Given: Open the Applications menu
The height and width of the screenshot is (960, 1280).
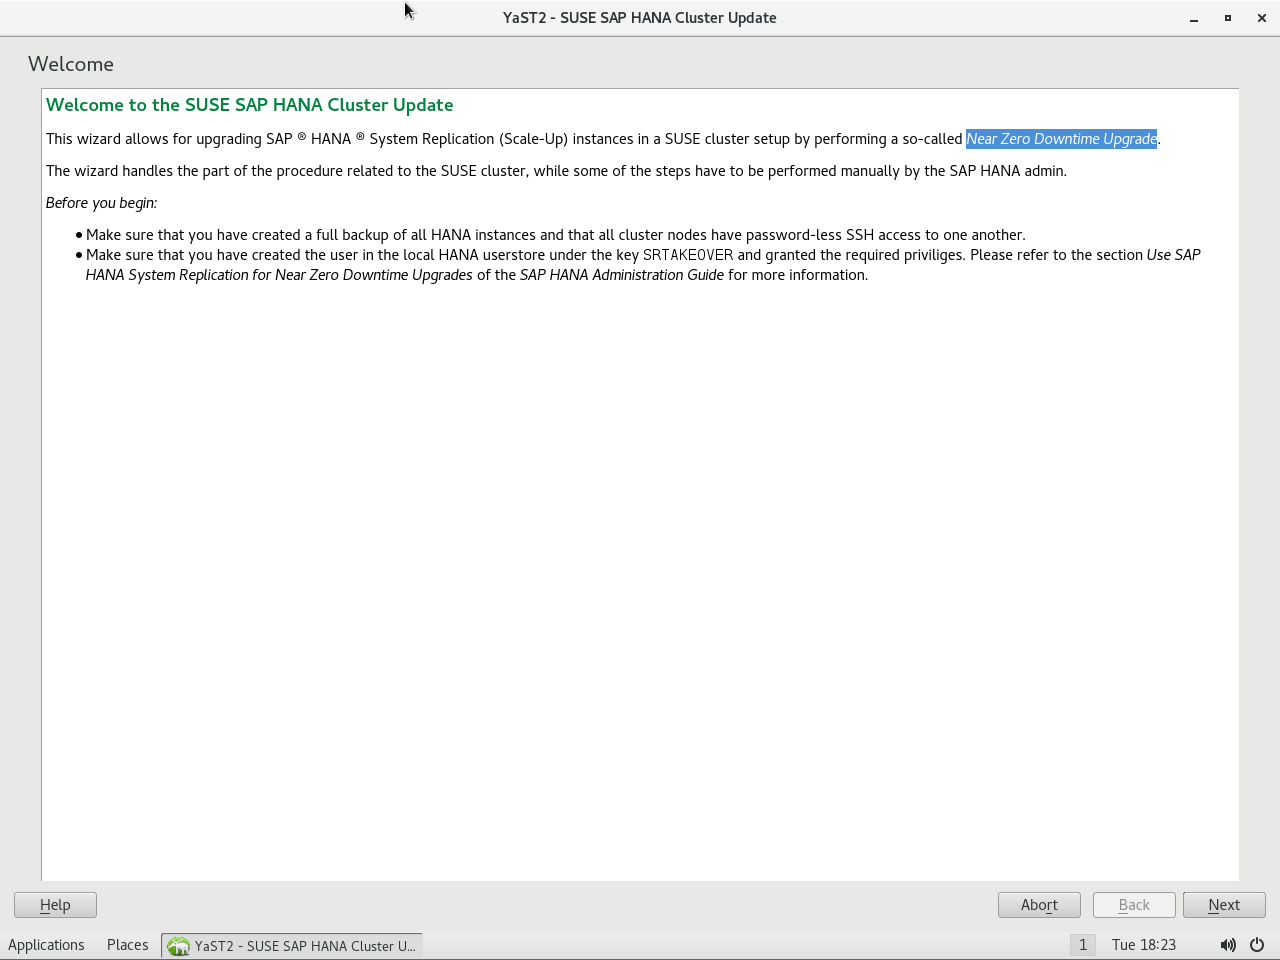Looking at the screenshot, I should click(46, 945).
